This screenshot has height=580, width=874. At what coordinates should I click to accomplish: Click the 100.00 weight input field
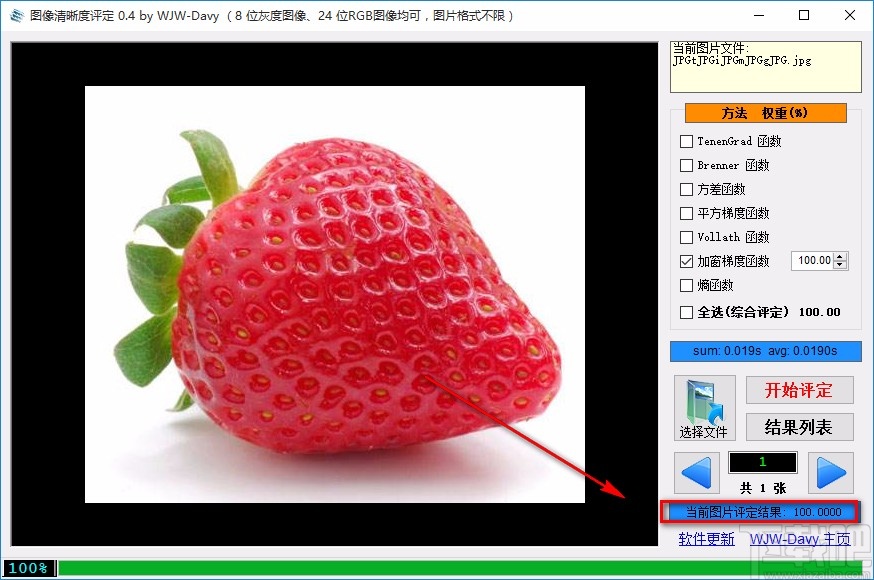pyautogui.click(x=813, y=261)
